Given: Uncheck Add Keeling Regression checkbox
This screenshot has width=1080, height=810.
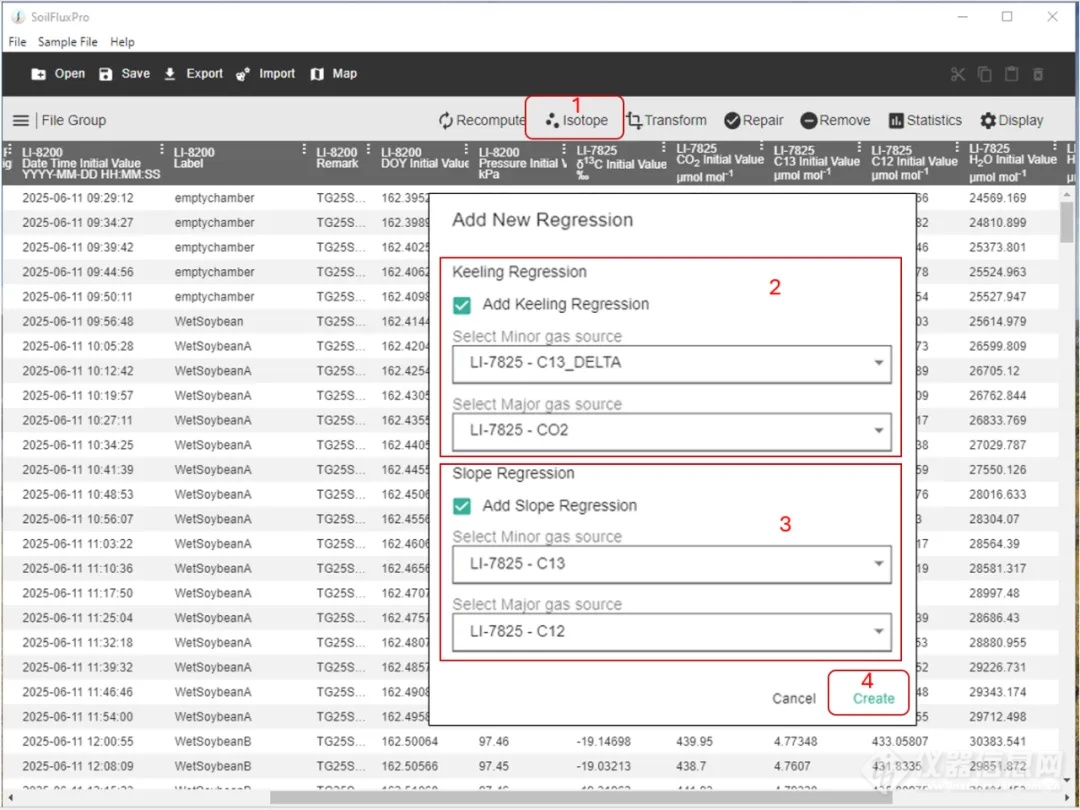Looking at the screenshot, I should pyautogui.click(x=462, y=305).
